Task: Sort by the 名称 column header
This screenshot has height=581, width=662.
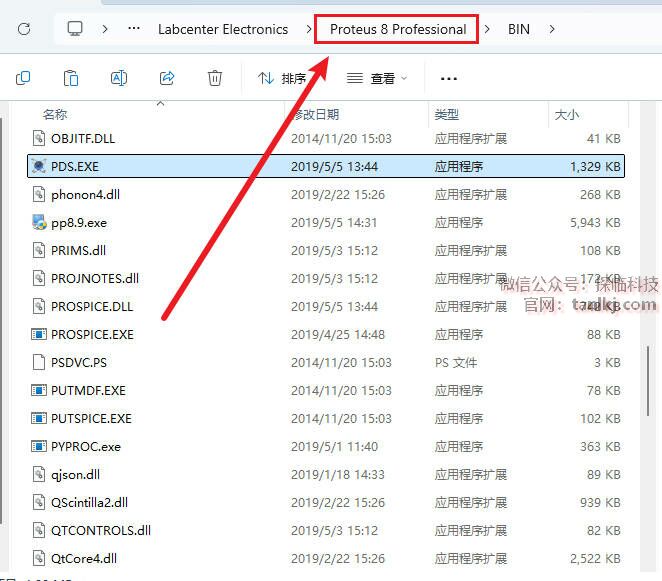Action: pos(55,114)
